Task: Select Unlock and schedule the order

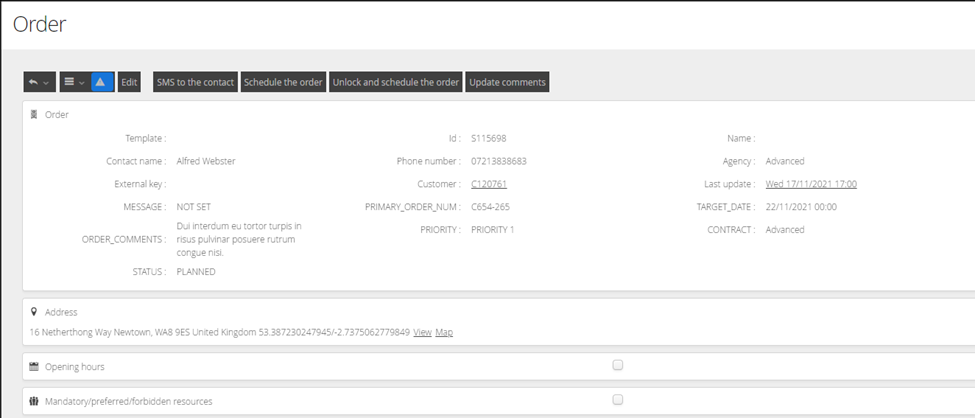Action: point(395,82)
